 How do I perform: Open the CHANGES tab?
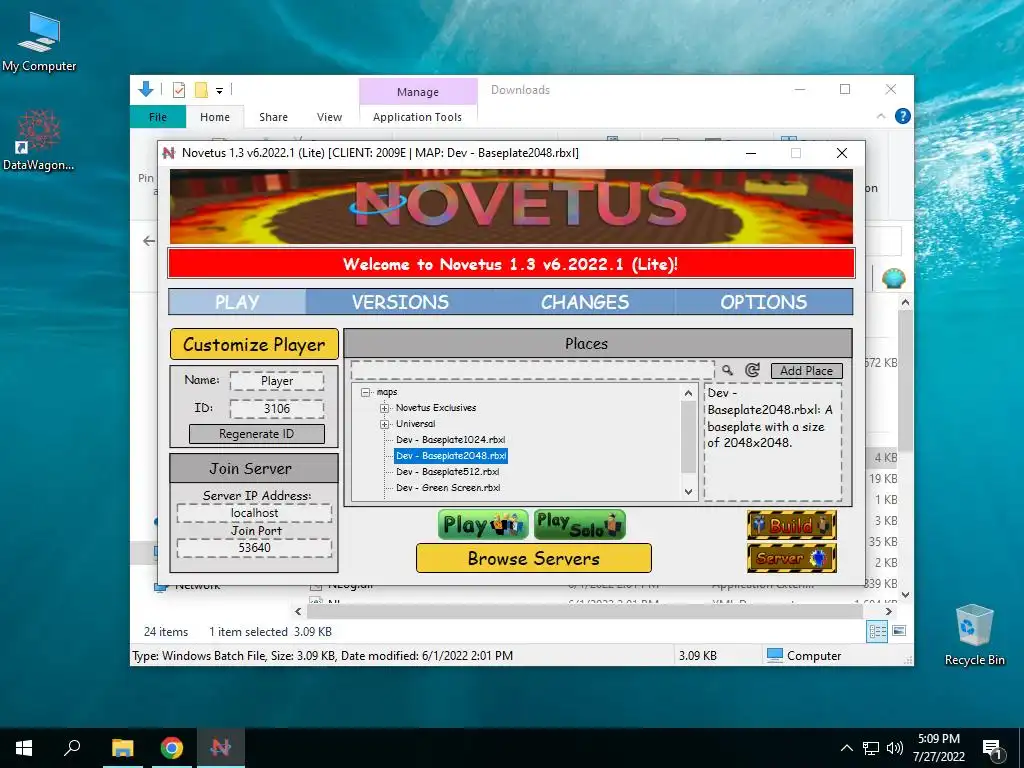coord(584,302)
